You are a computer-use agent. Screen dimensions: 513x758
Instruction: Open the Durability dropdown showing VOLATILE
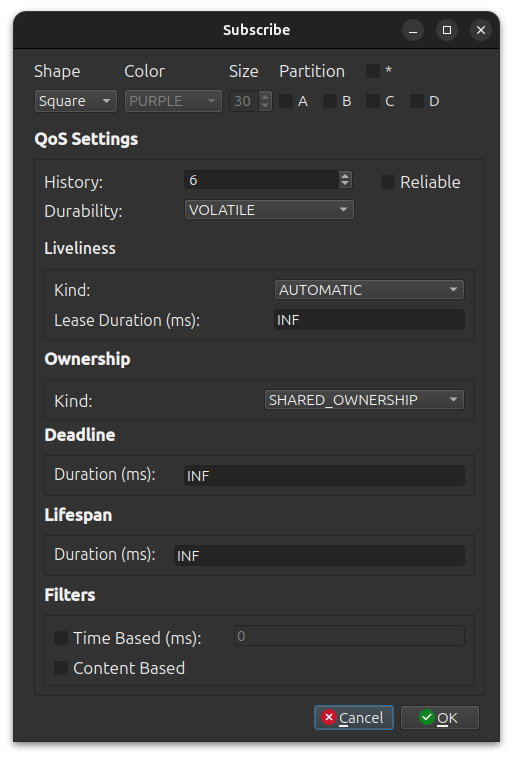click(x=269, y=210)
